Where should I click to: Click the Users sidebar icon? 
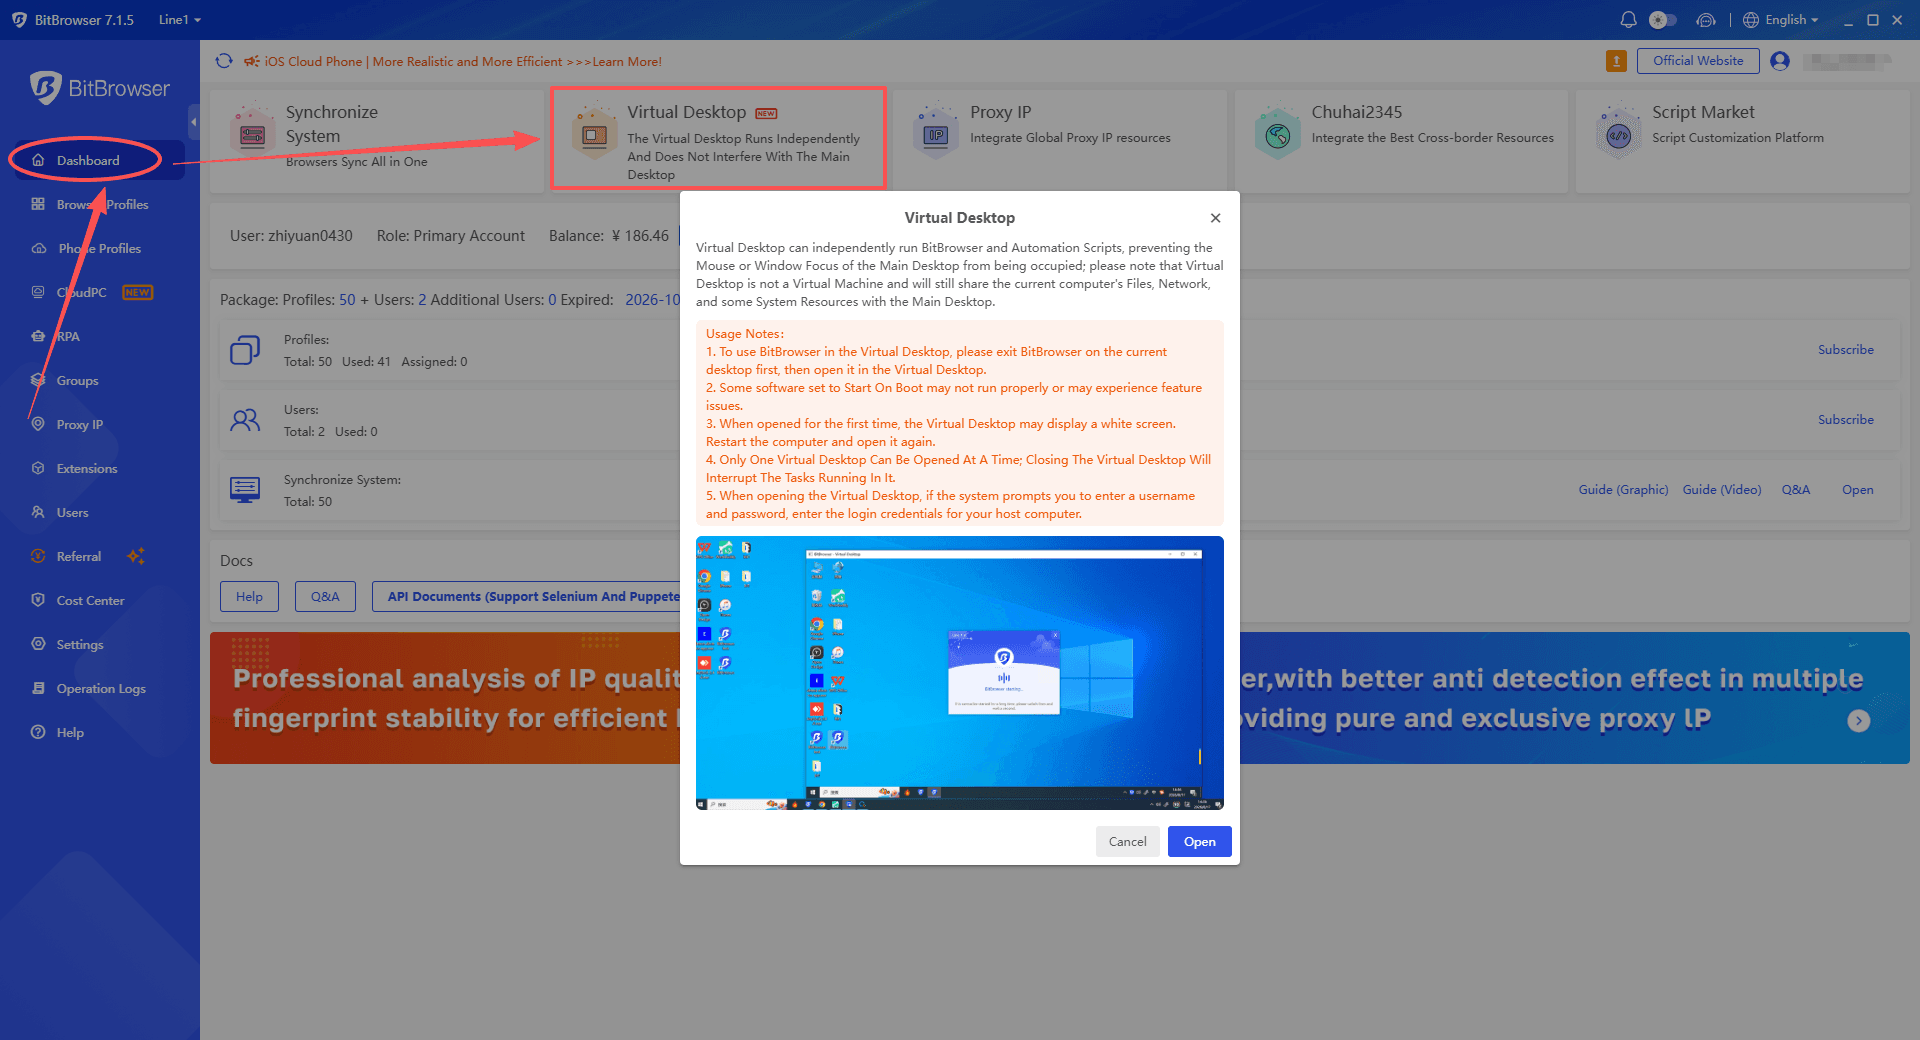coord(38,512)
